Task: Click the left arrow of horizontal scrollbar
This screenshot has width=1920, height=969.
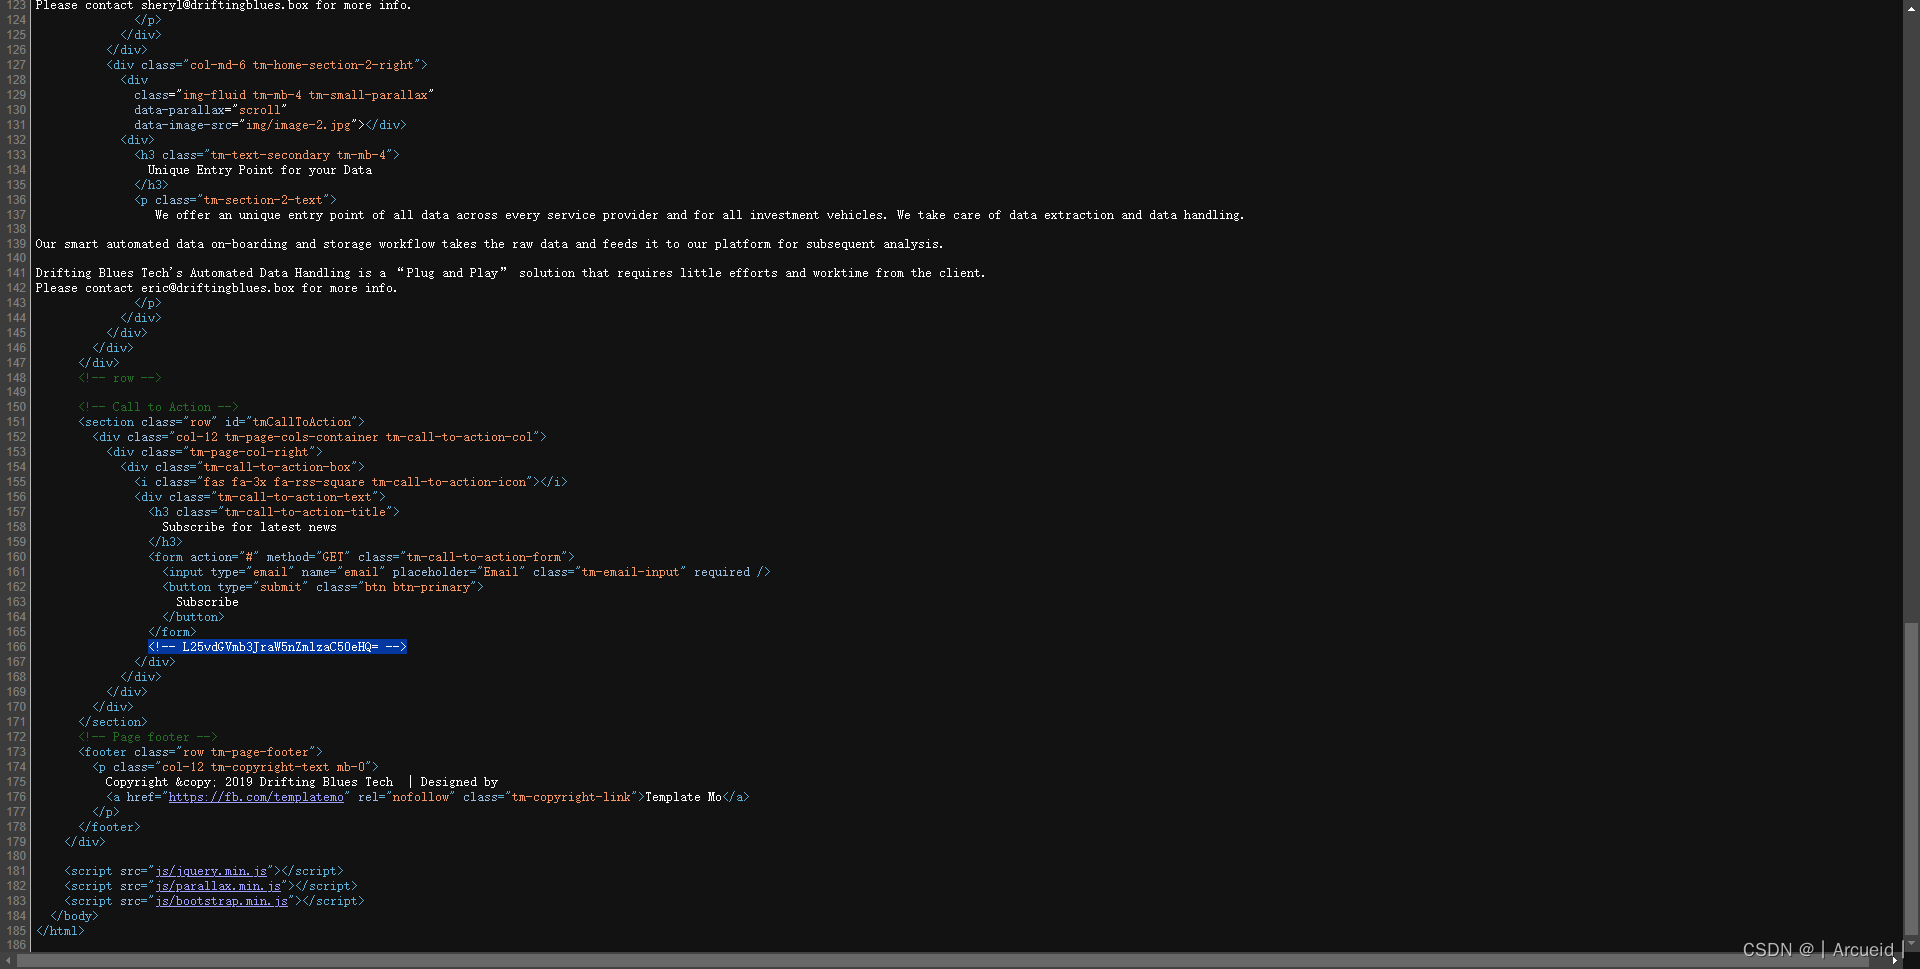Action: coord(8,960)
